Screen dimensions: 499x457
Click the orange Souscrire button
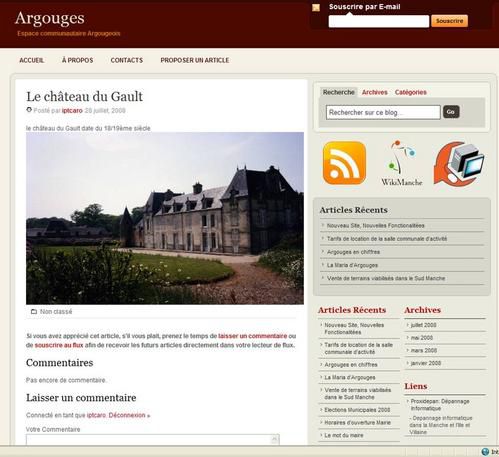pos(449,21)
